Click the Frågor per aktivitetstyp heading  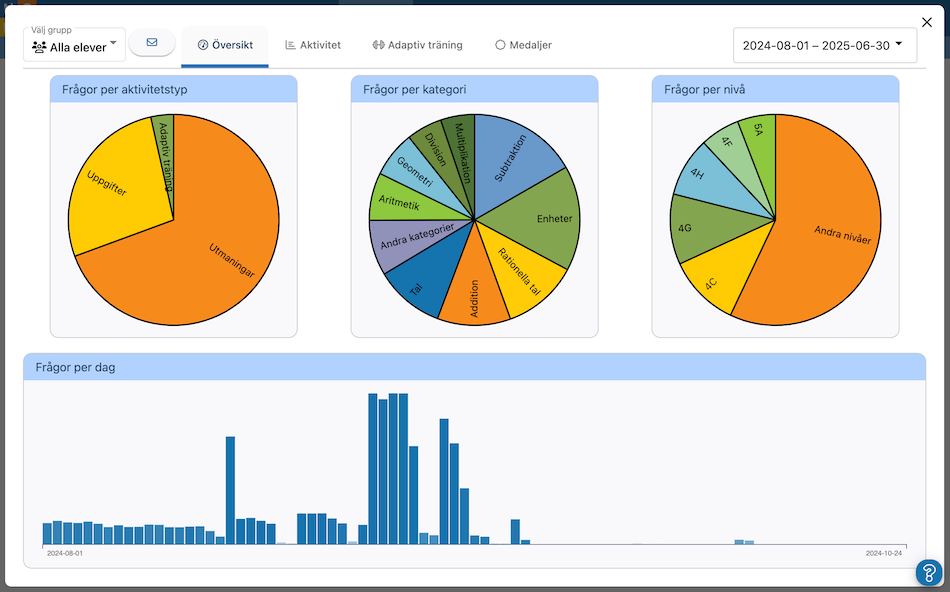pos(125,90)
